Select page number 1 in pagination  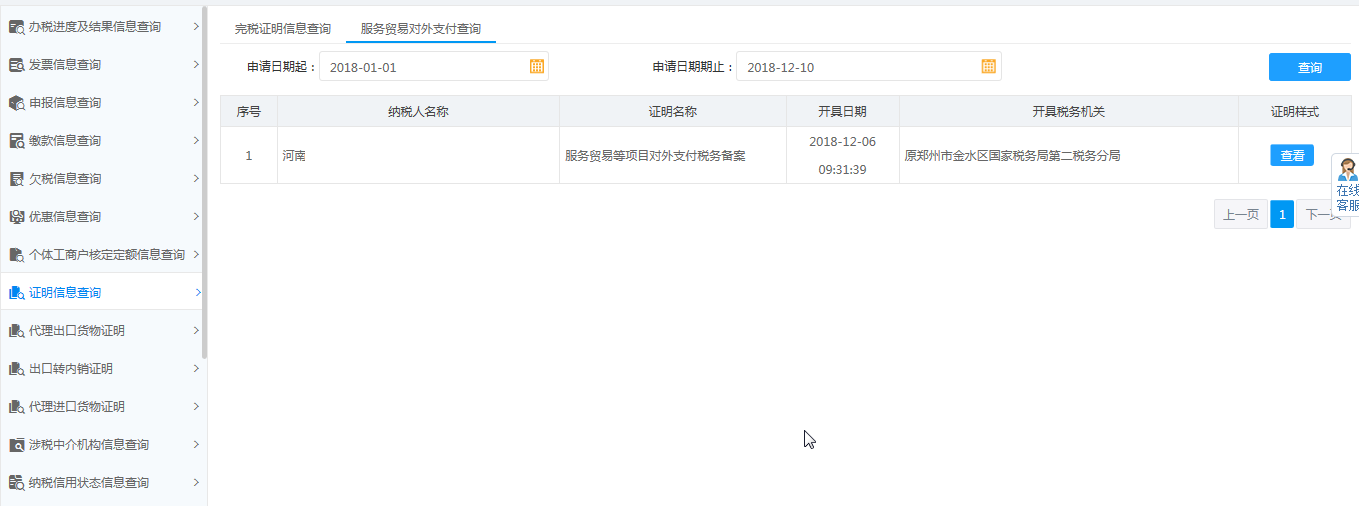[x=1282, y=215]
